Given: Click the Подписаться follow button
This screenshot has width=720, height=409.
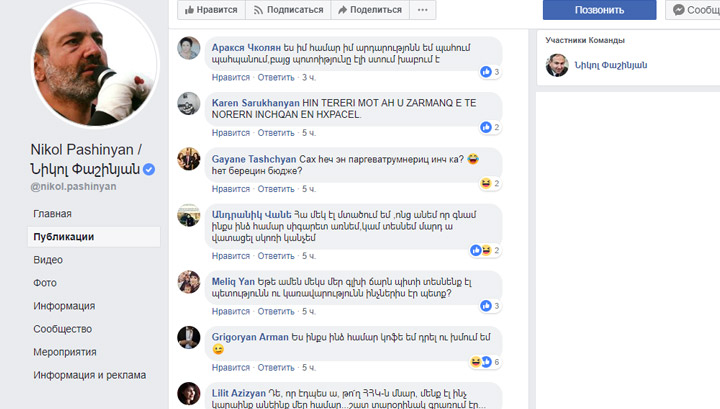Looking at the screenshot, I should pos(288,10).
